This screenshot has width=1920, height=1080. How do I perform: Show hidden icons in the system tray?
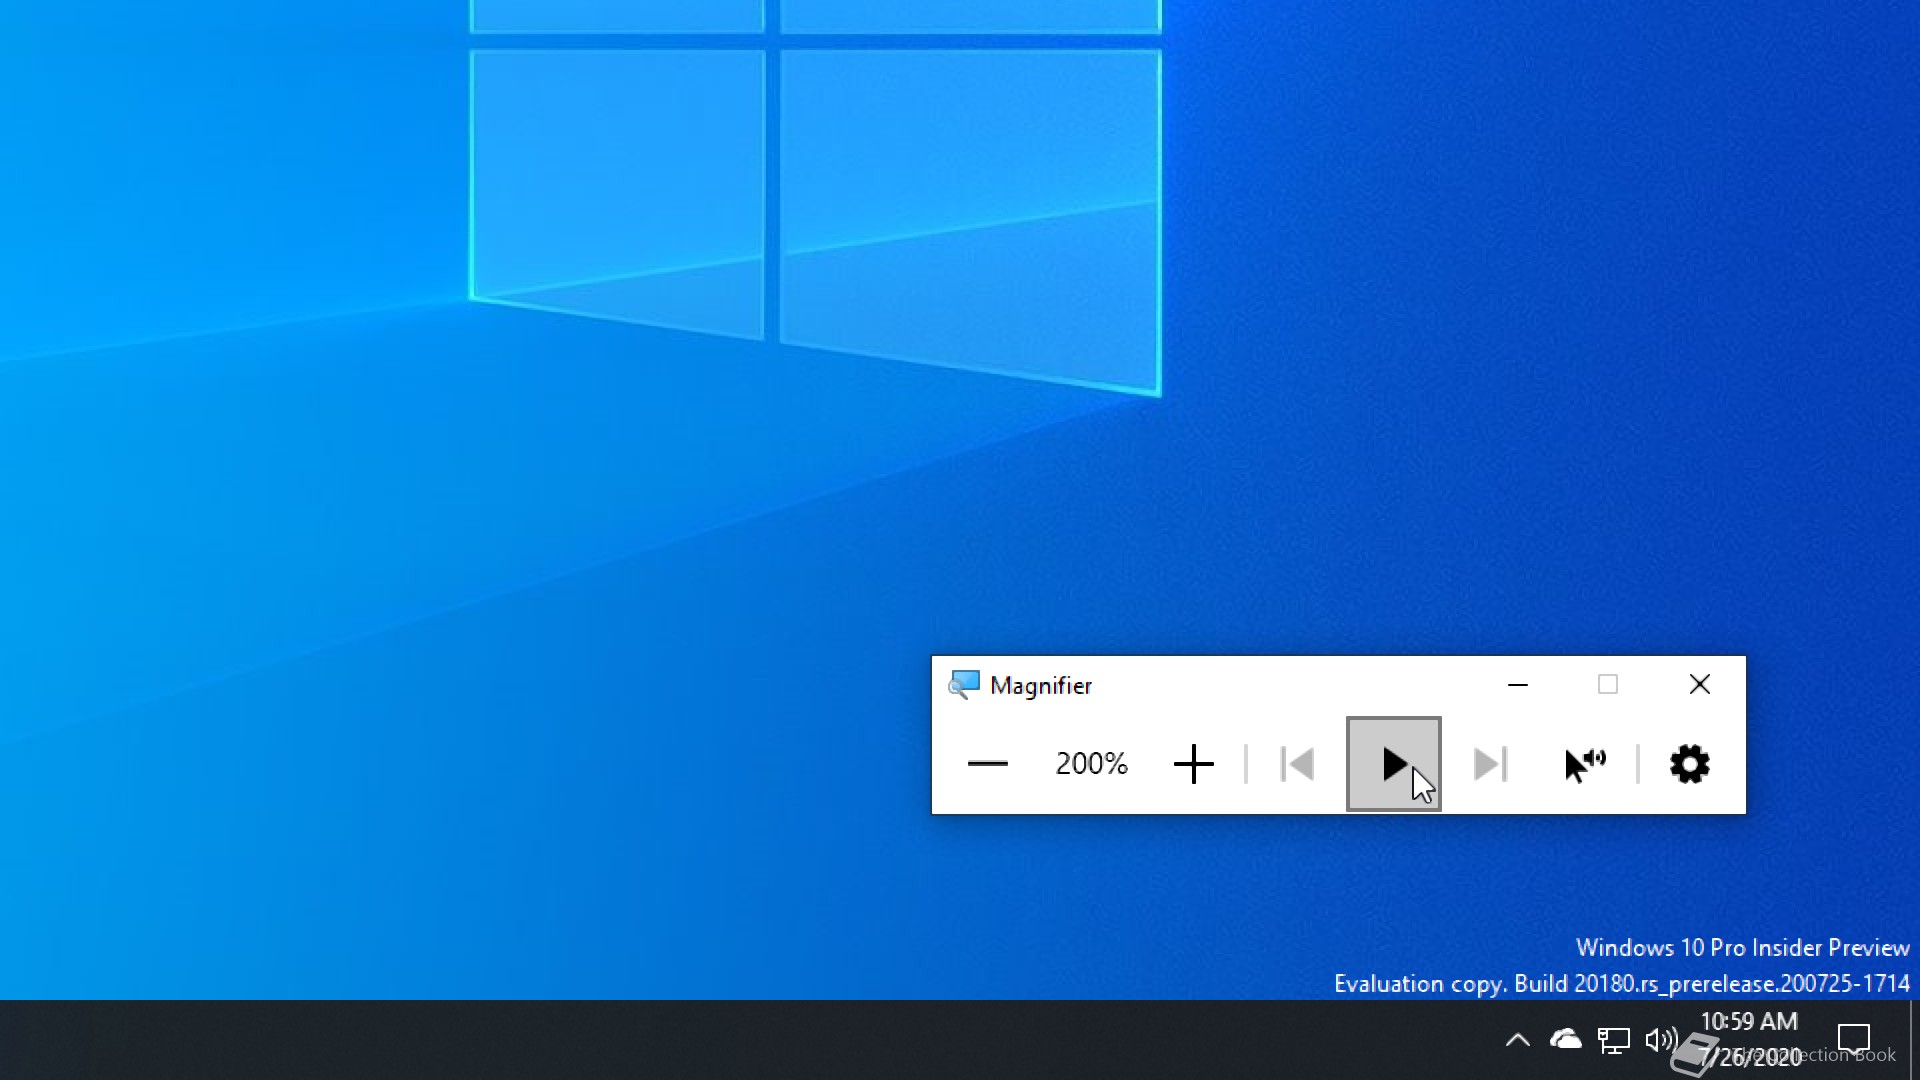[x=1517, y=1040]
